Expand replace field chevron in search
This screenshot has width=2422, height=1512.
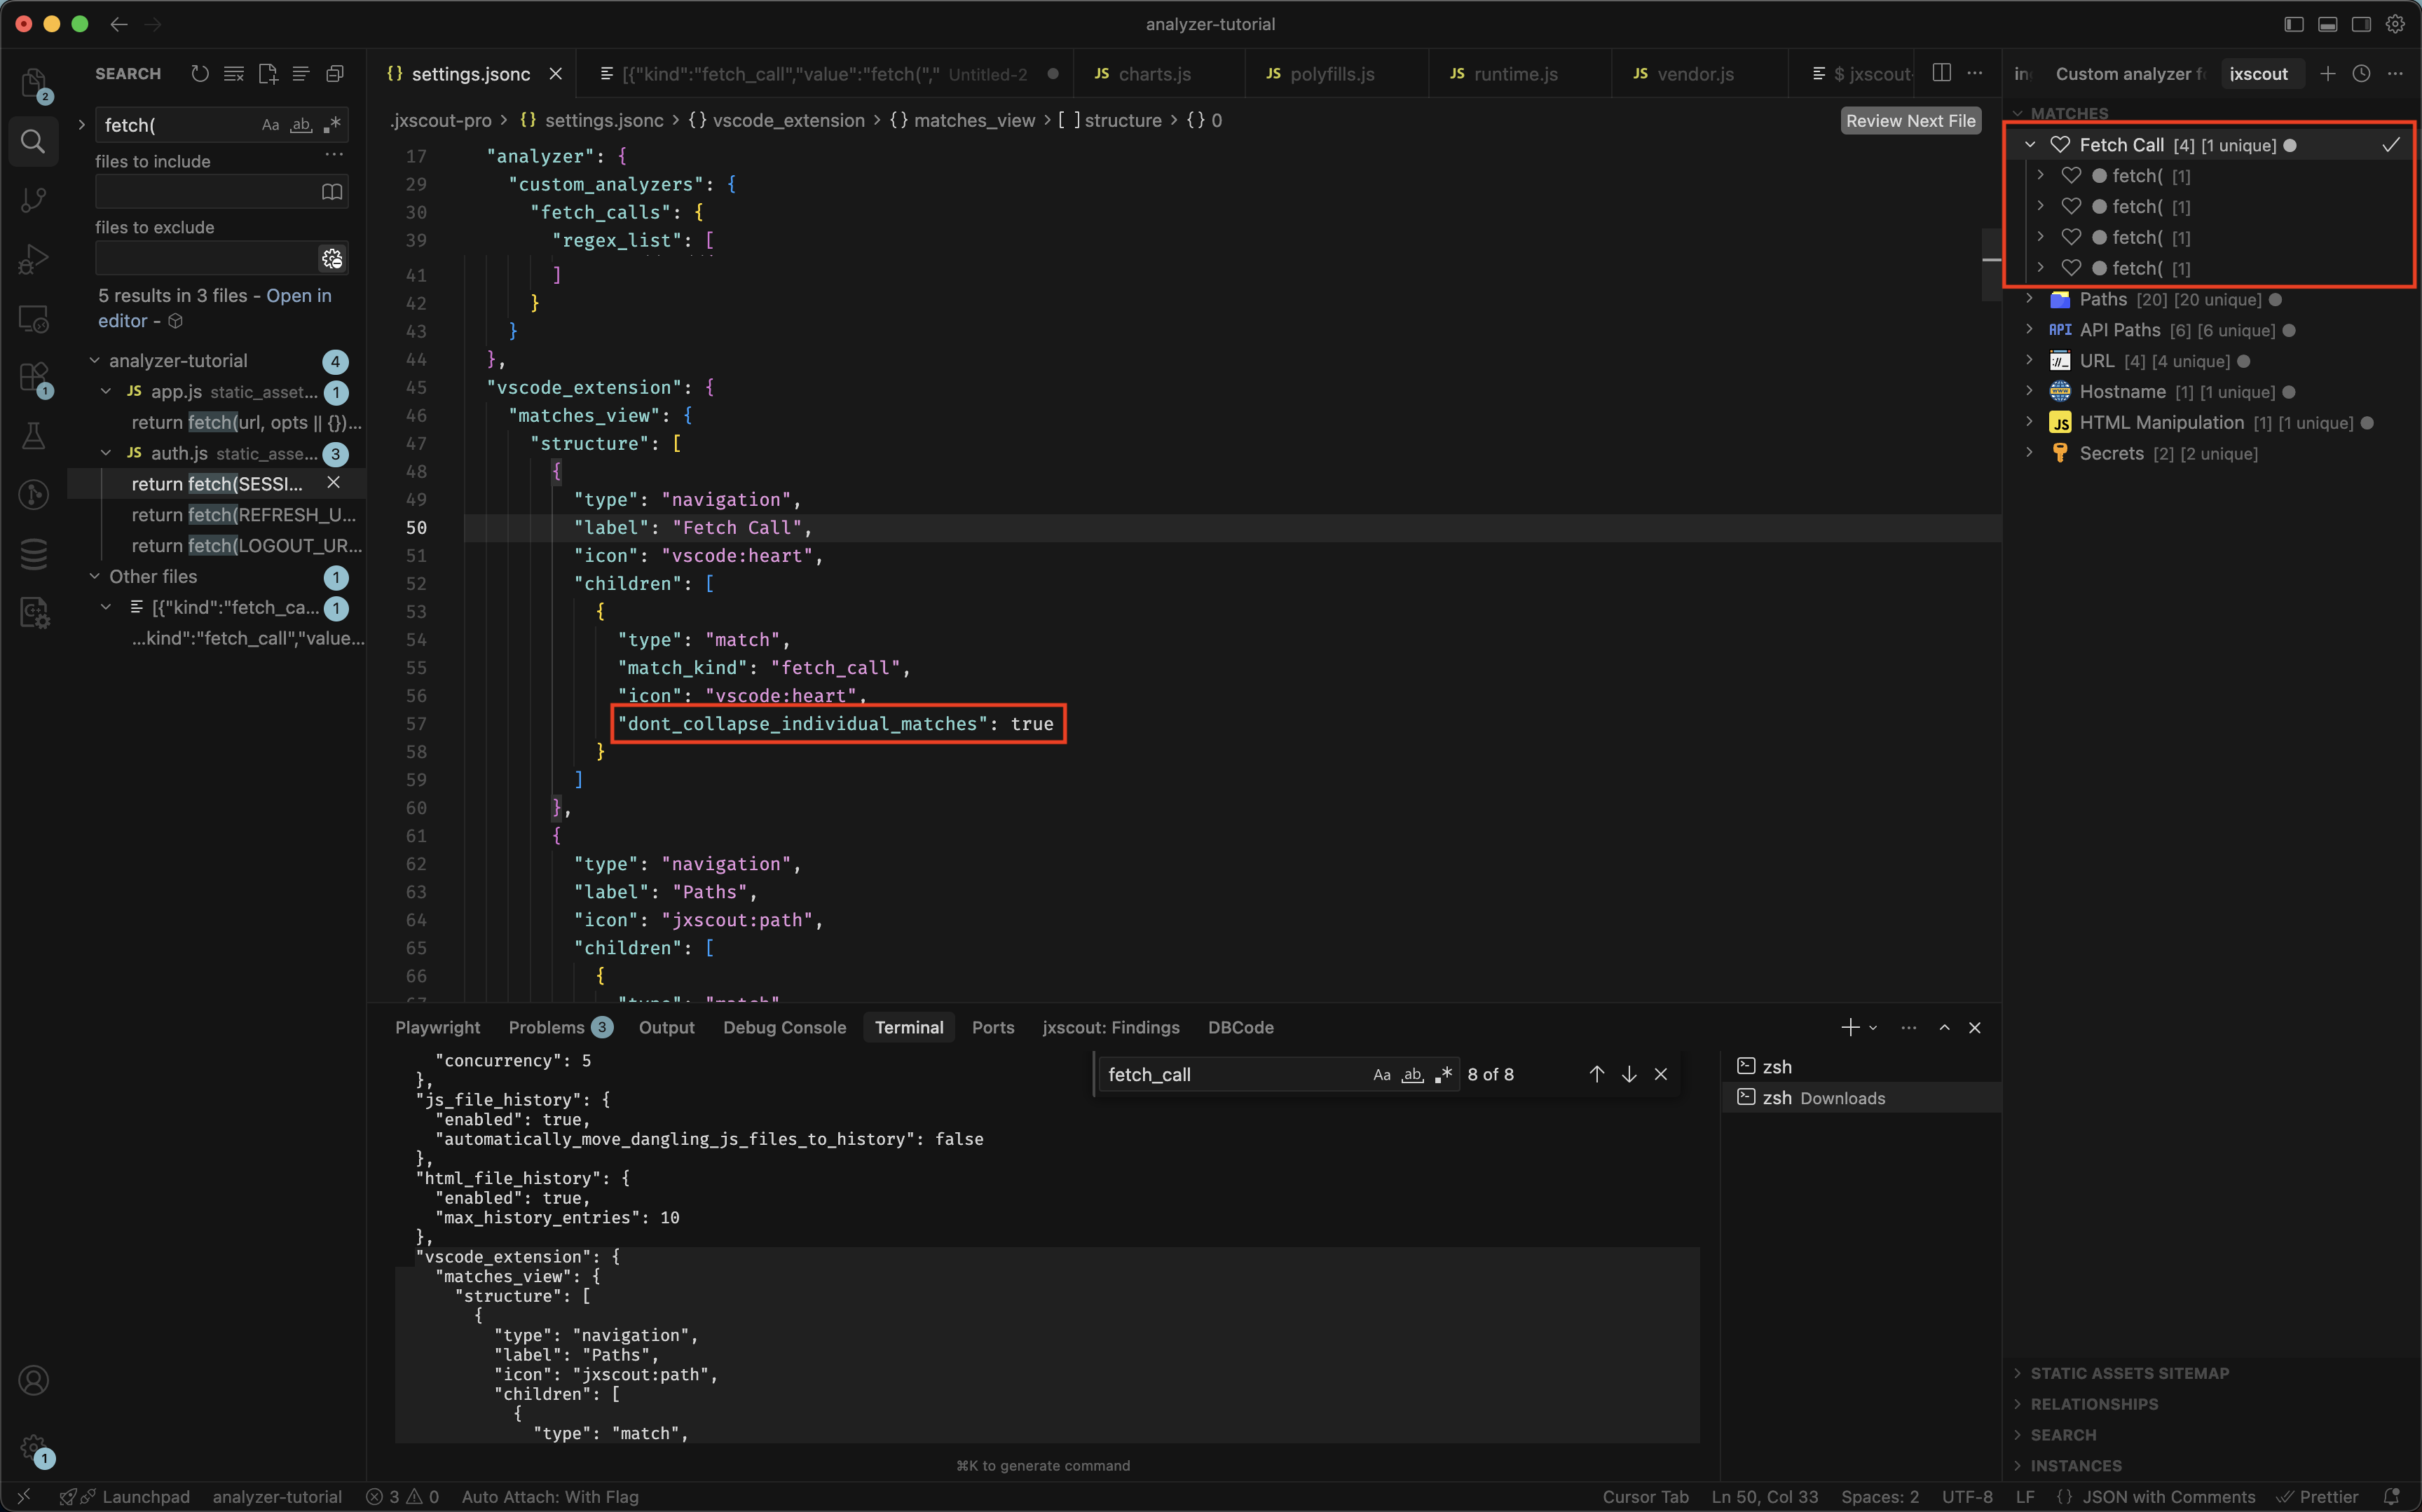pos(82,125)
